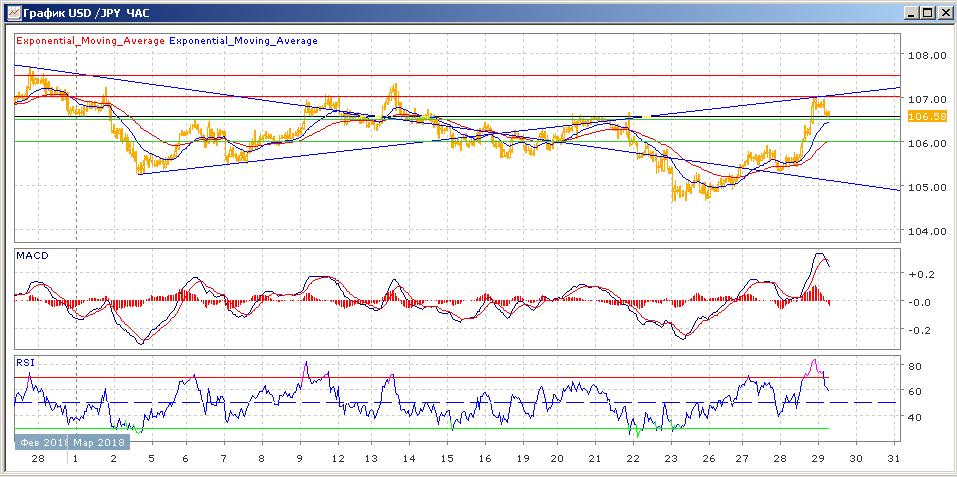This screenshot has width=957, height=477.
Task: Select the current price tag 106.58
Action: point(926,117)
